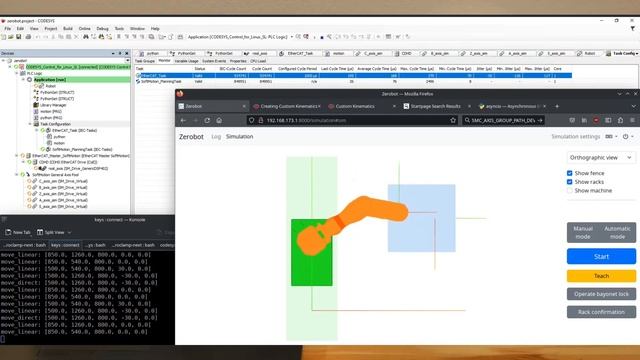The height and width of the screenshot is (360, 640).
Task: Toggle the Show racks checkbox
Action: point(570,182)
